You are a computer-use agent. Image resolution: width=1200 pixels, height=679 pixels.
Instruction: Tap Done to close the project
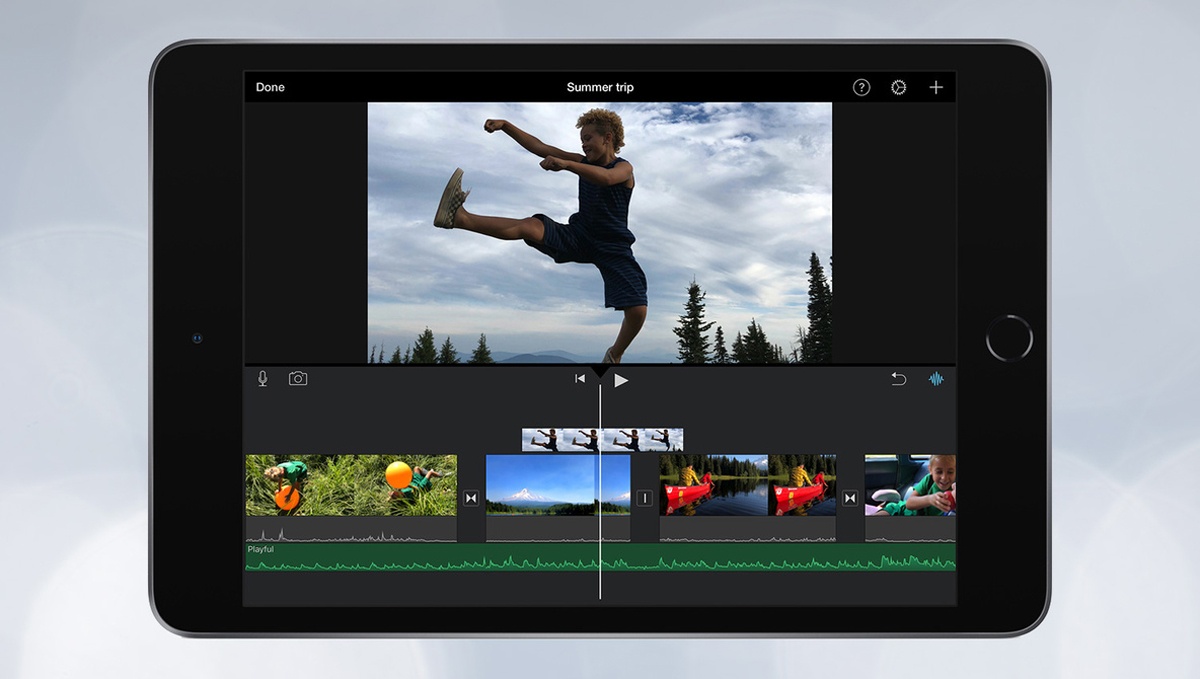point(269,87)
